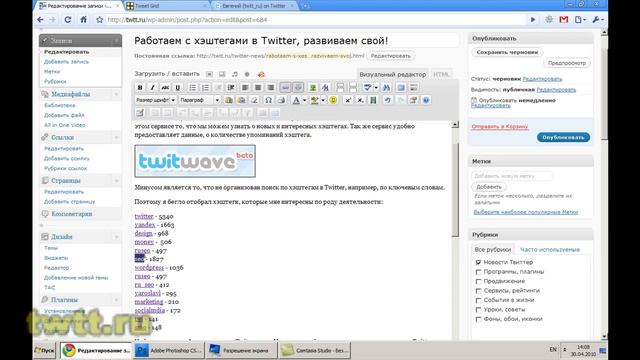The image size is (640, 360).
Task: Expand the Ссылки sidebar menu arrow
Action: [116, 138]
